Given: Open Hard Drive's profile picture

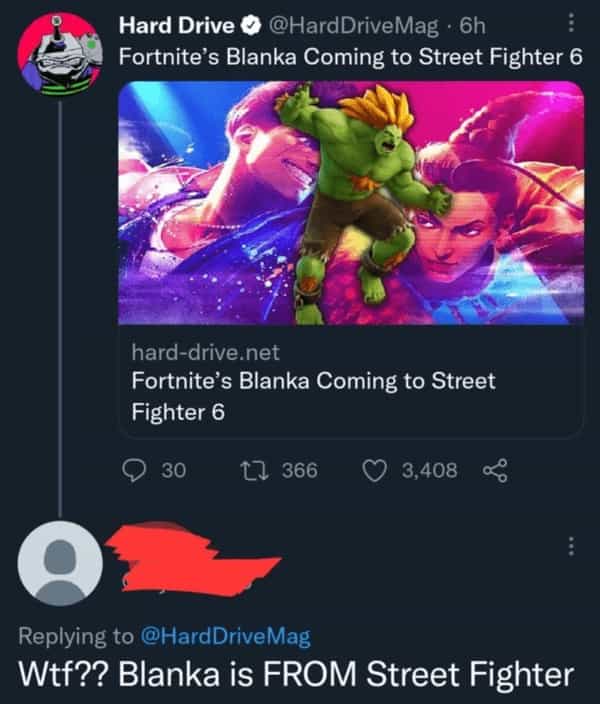Looking at the screenshot, I should pos(61,56).
